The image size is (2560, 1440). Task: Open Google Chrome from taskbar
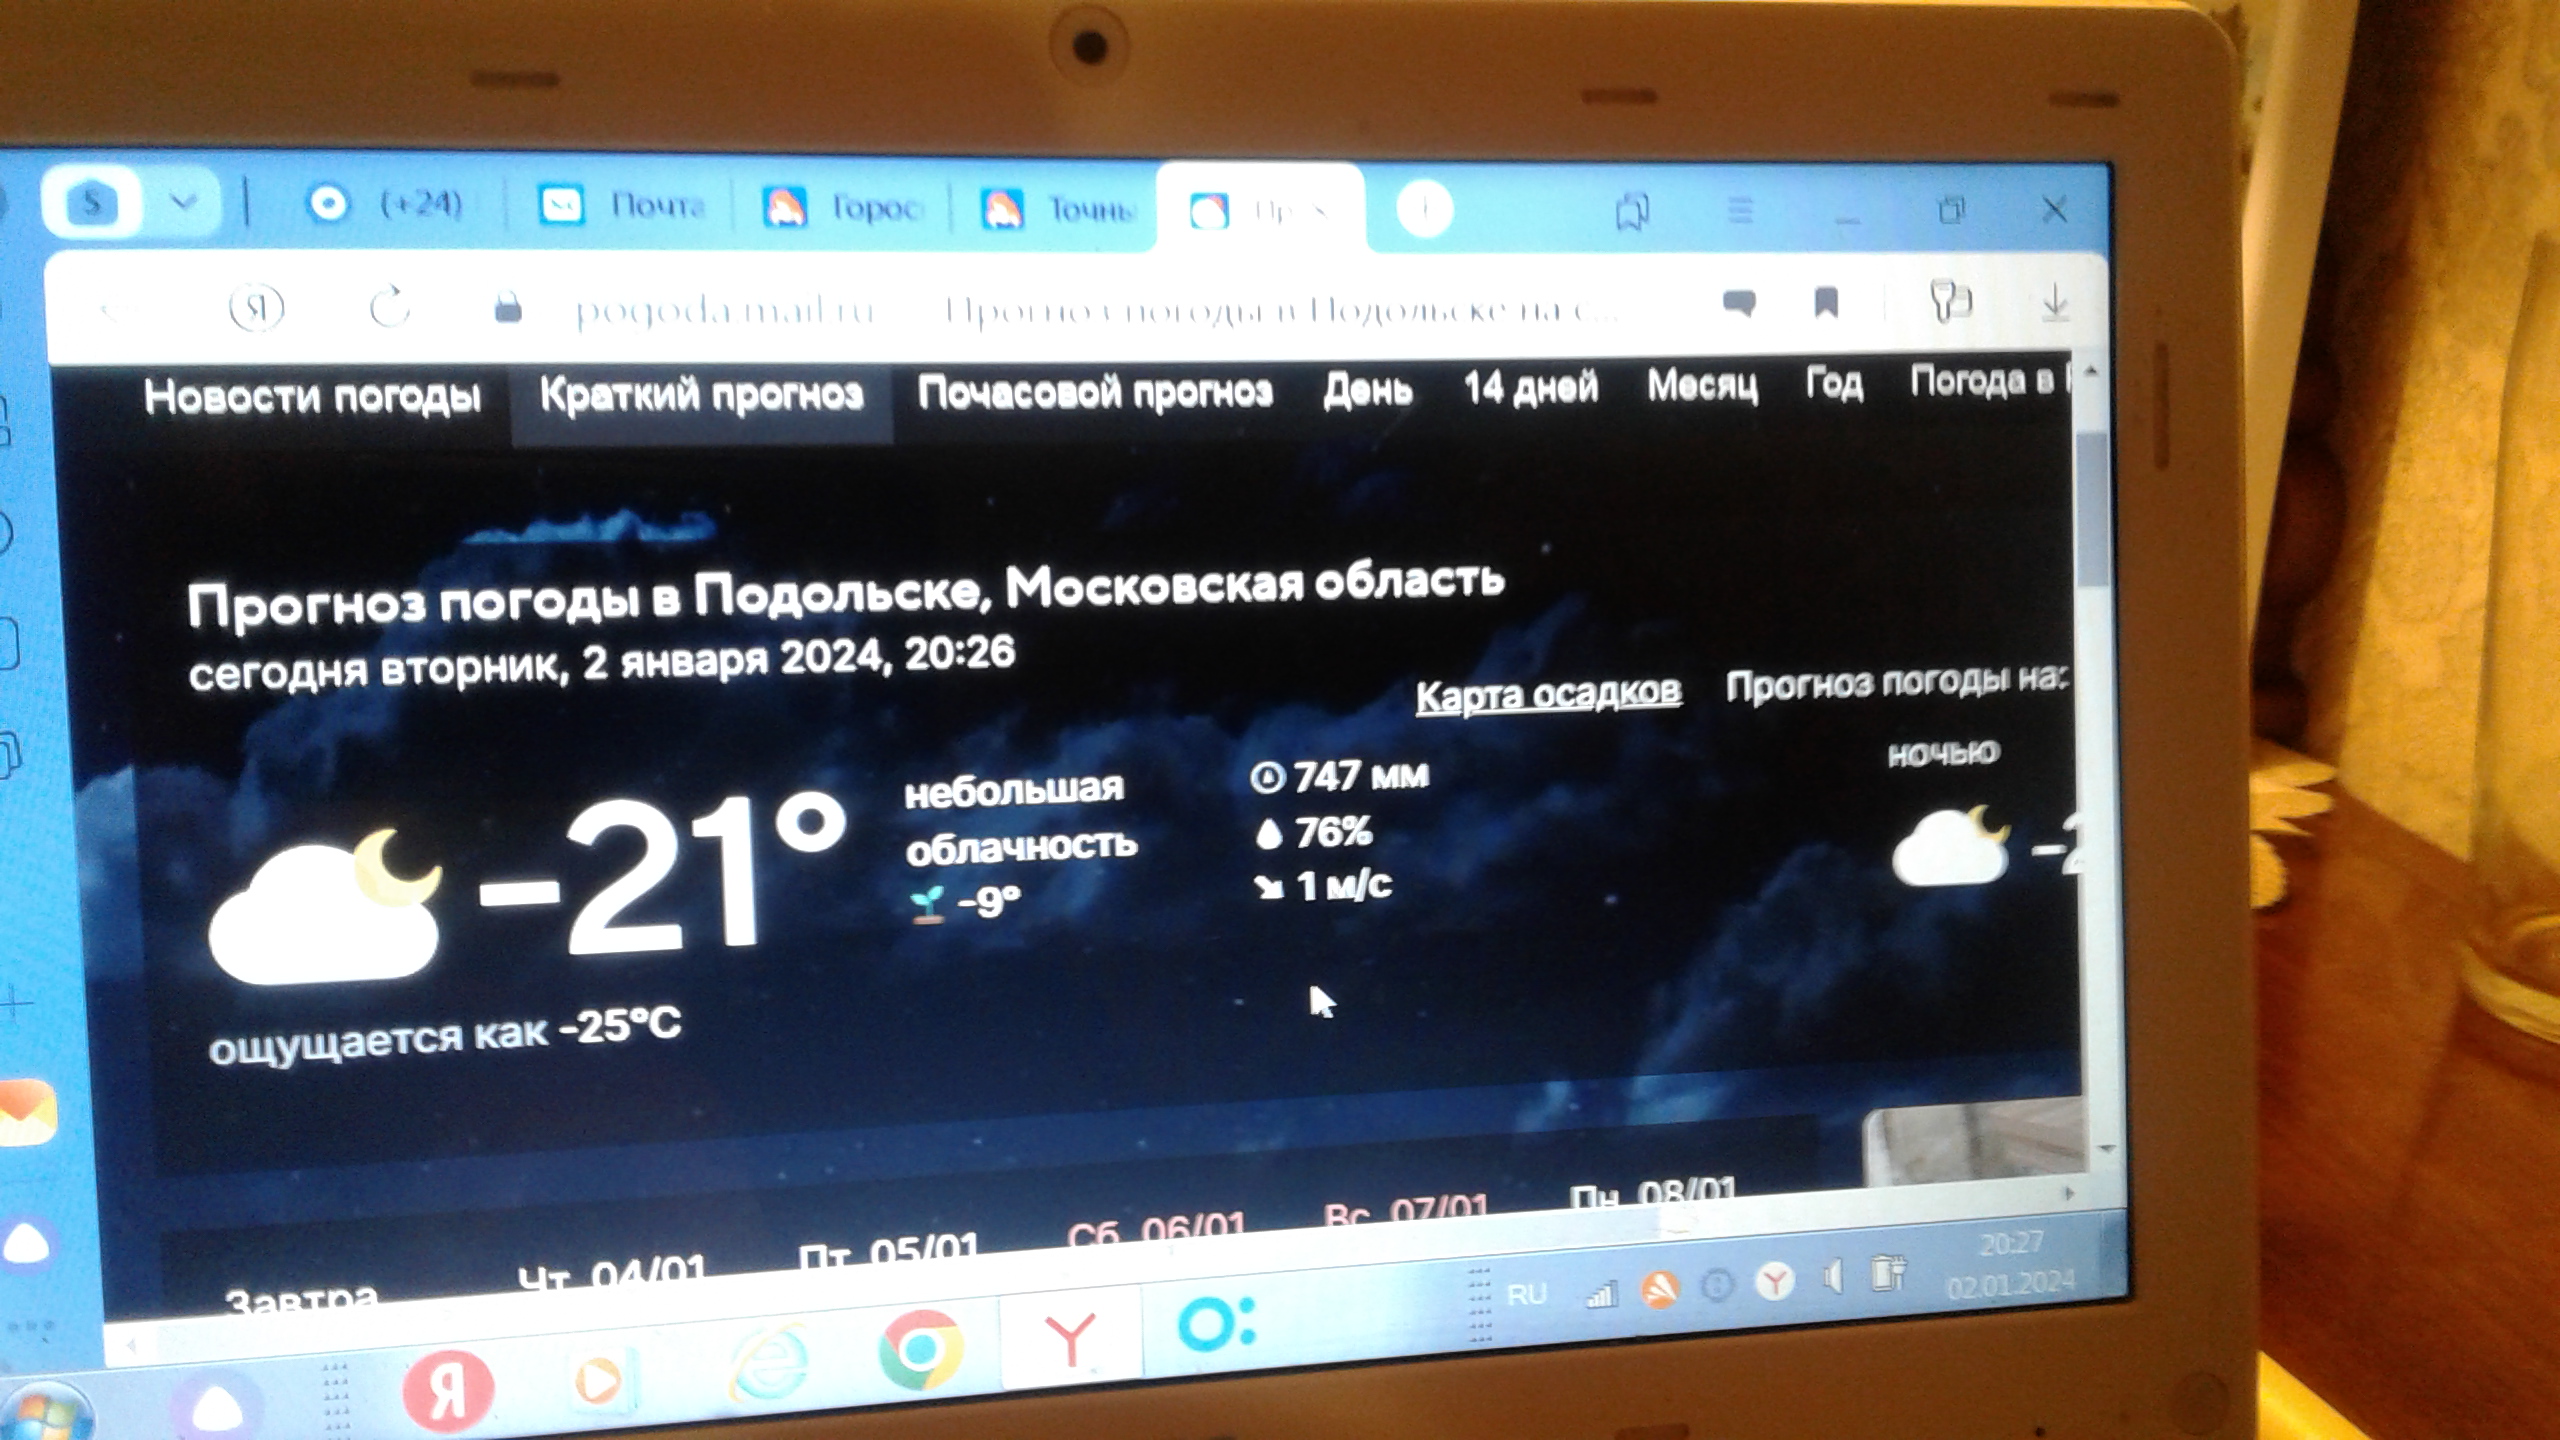pos(920,1350)
